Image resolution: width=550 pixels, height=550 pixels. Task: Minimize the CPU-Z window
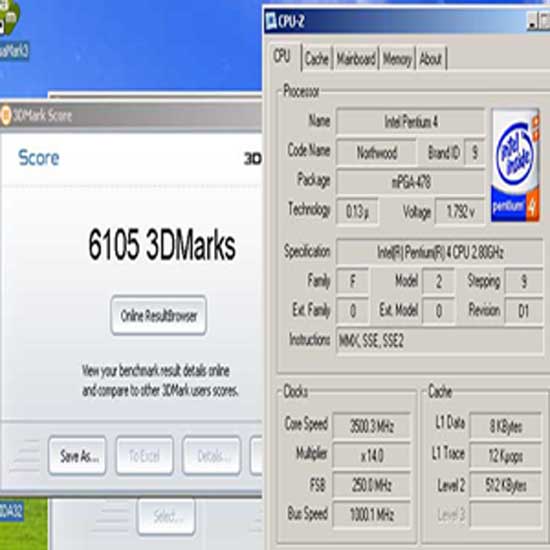tap(532, 22)
